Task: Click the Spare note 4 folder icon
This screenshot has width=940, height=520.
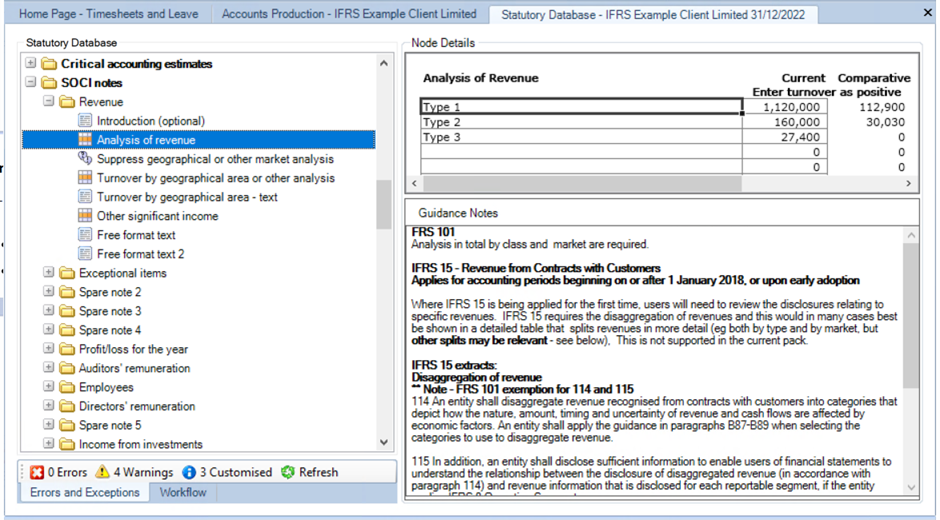Action: tap(67, 330)
